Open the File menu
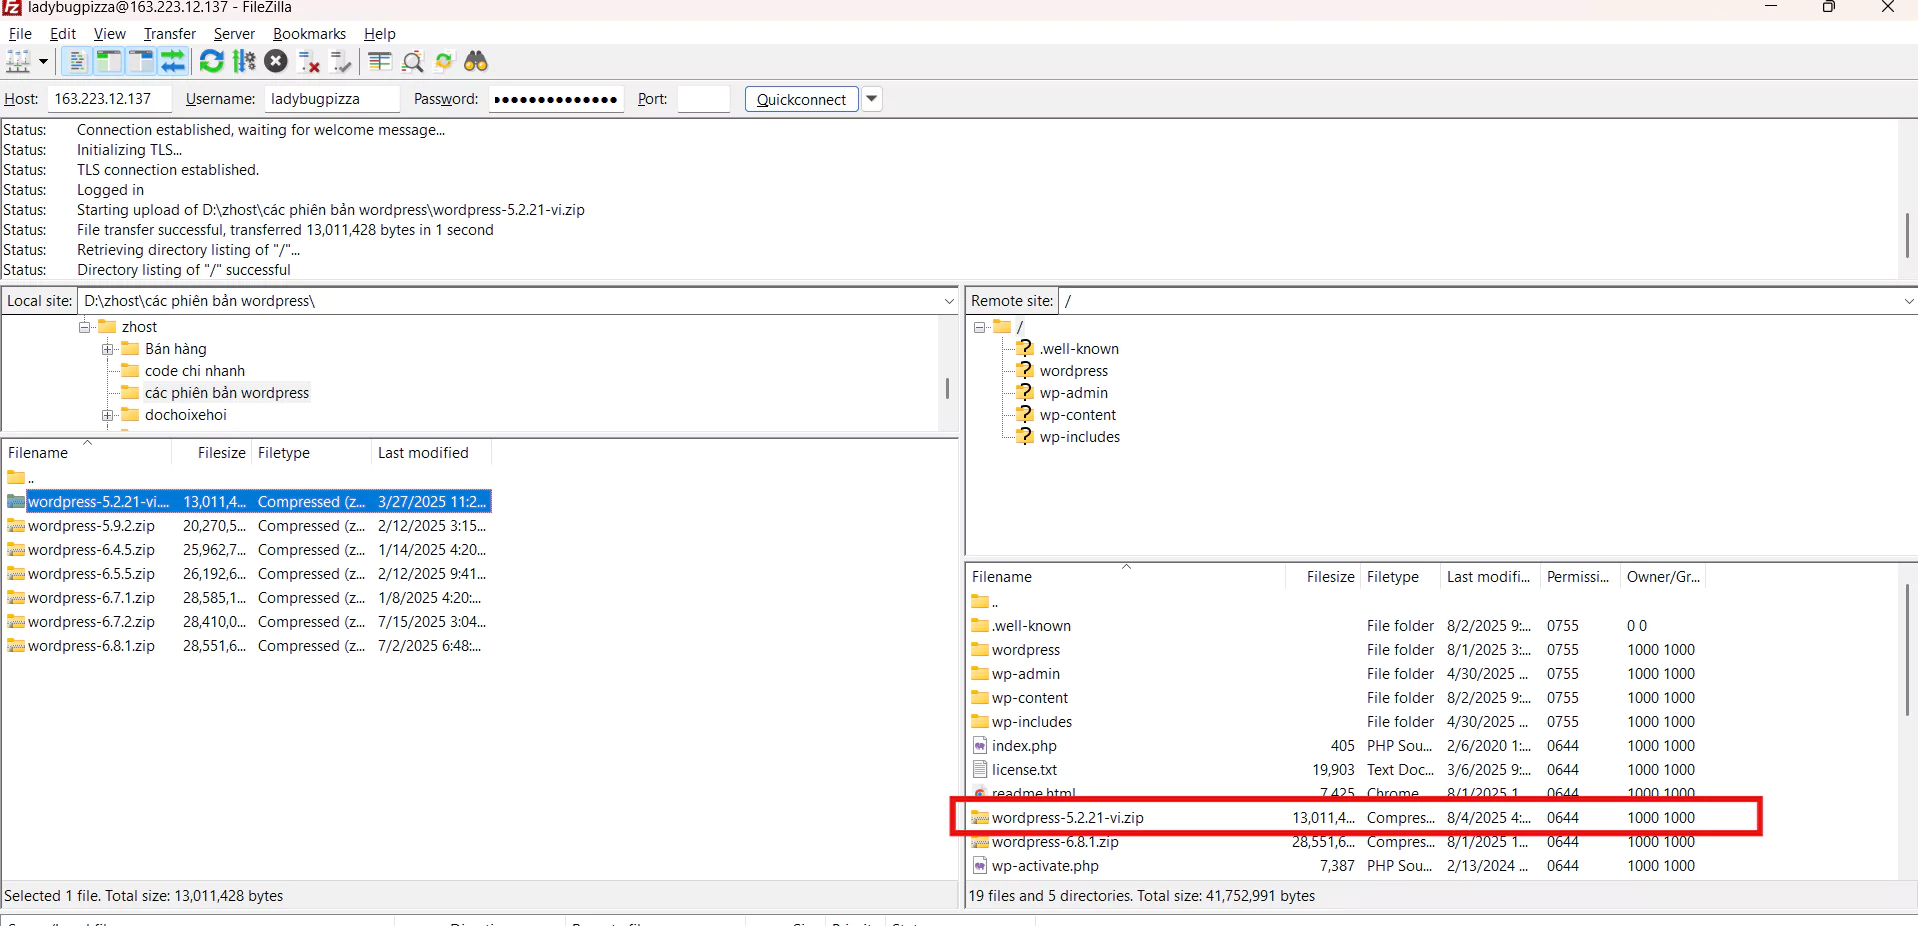The height and width of the screenshot is (926, 1918). [20, 34]
